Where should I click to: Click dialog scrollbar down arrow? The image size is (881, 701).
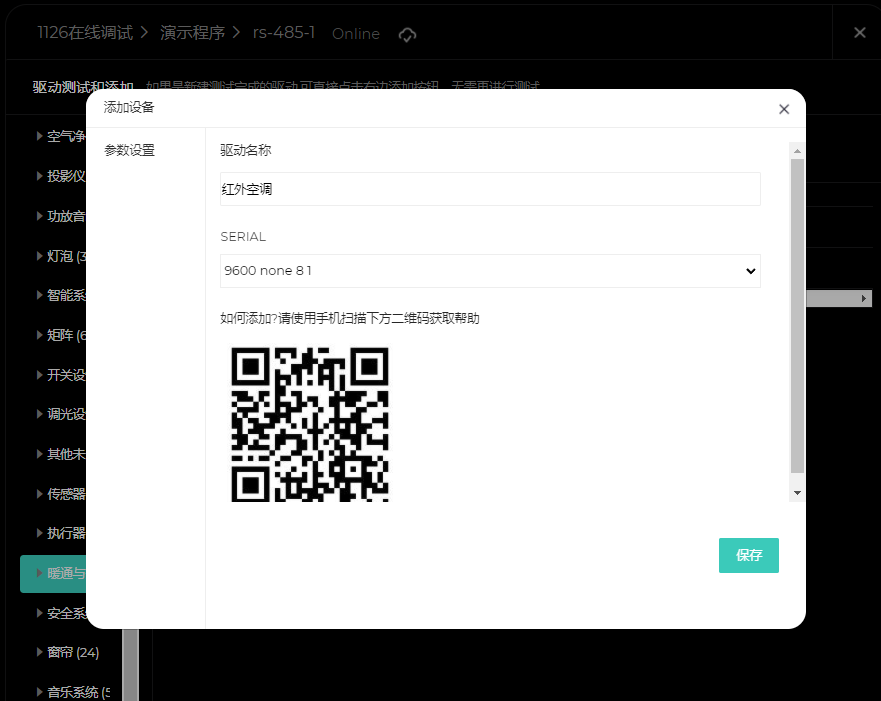[797, 493]
